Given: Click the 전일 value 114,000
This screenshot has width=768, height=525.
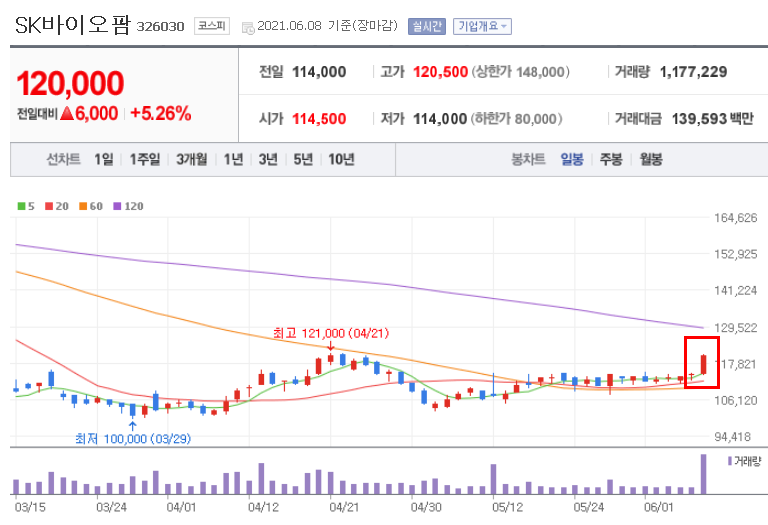Looking at the screenshot, I should coord(319,72).
